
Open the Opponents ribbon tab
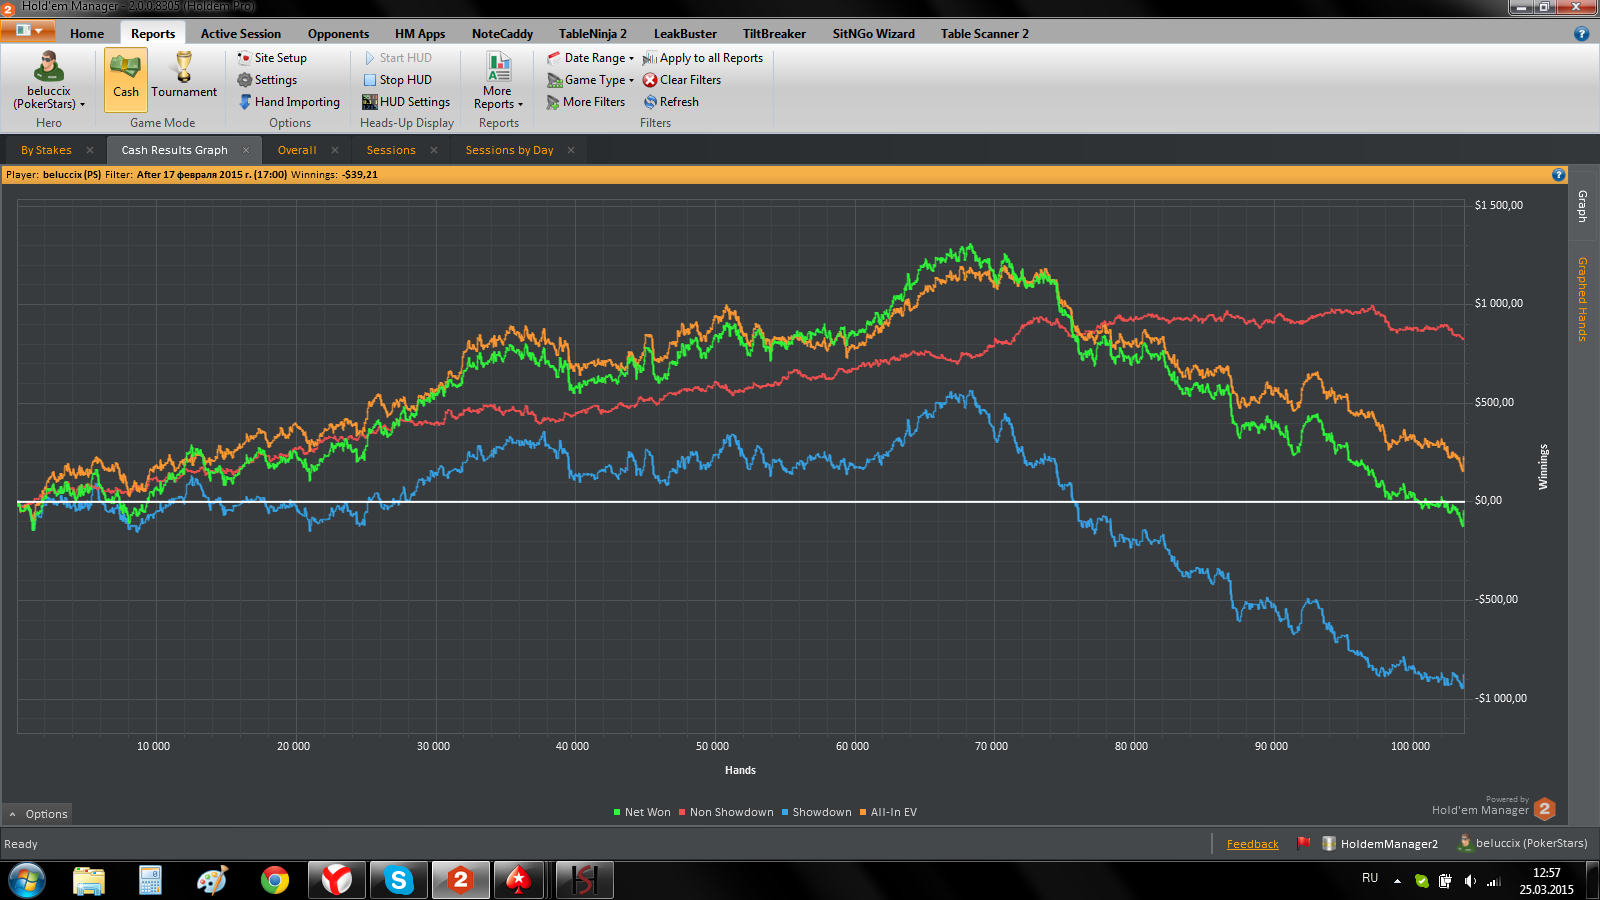[x=338, y=34]
